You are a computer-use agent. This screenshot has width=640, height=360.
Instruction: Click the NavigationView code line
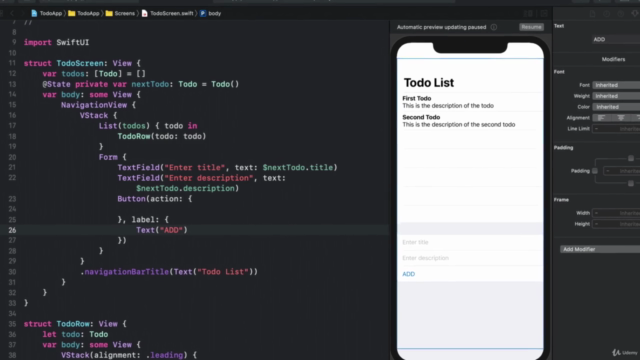click(x=98, y=105)
